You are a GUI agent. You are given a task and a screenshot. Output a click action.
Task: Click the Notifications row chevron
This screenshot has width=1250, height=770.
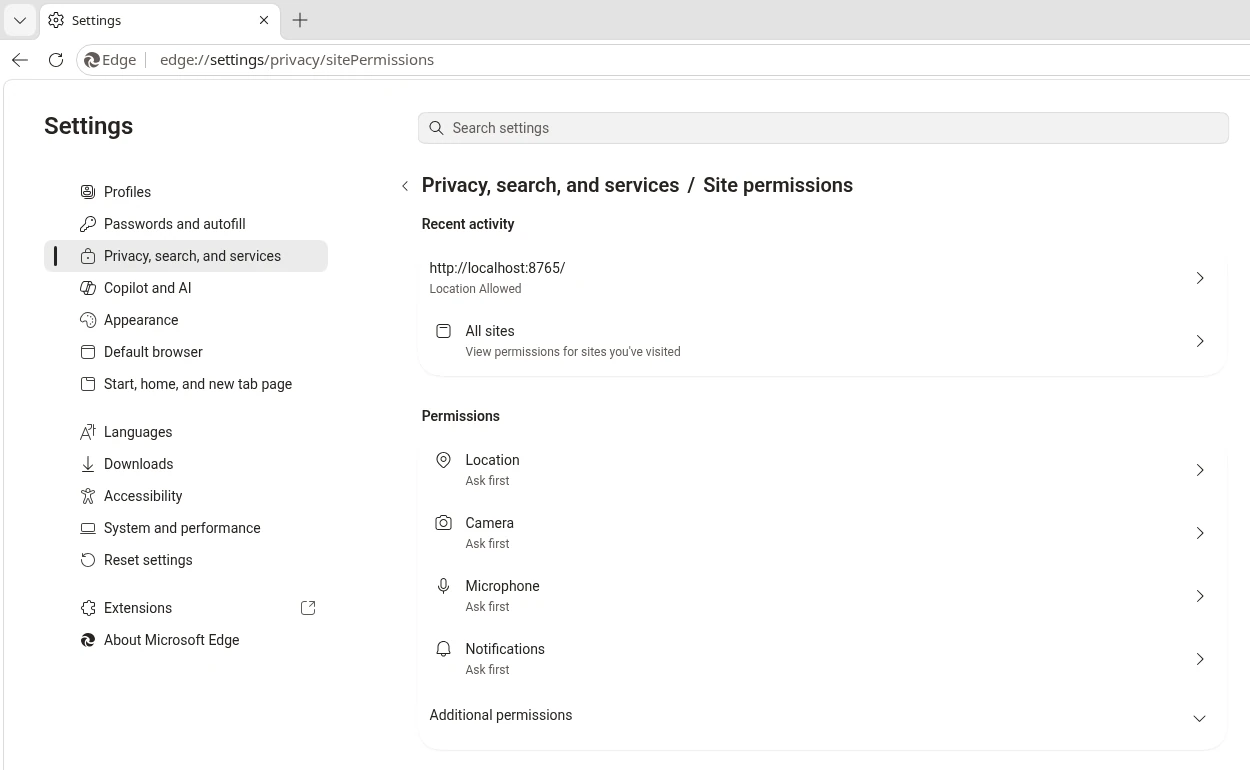click(1200, 659)
